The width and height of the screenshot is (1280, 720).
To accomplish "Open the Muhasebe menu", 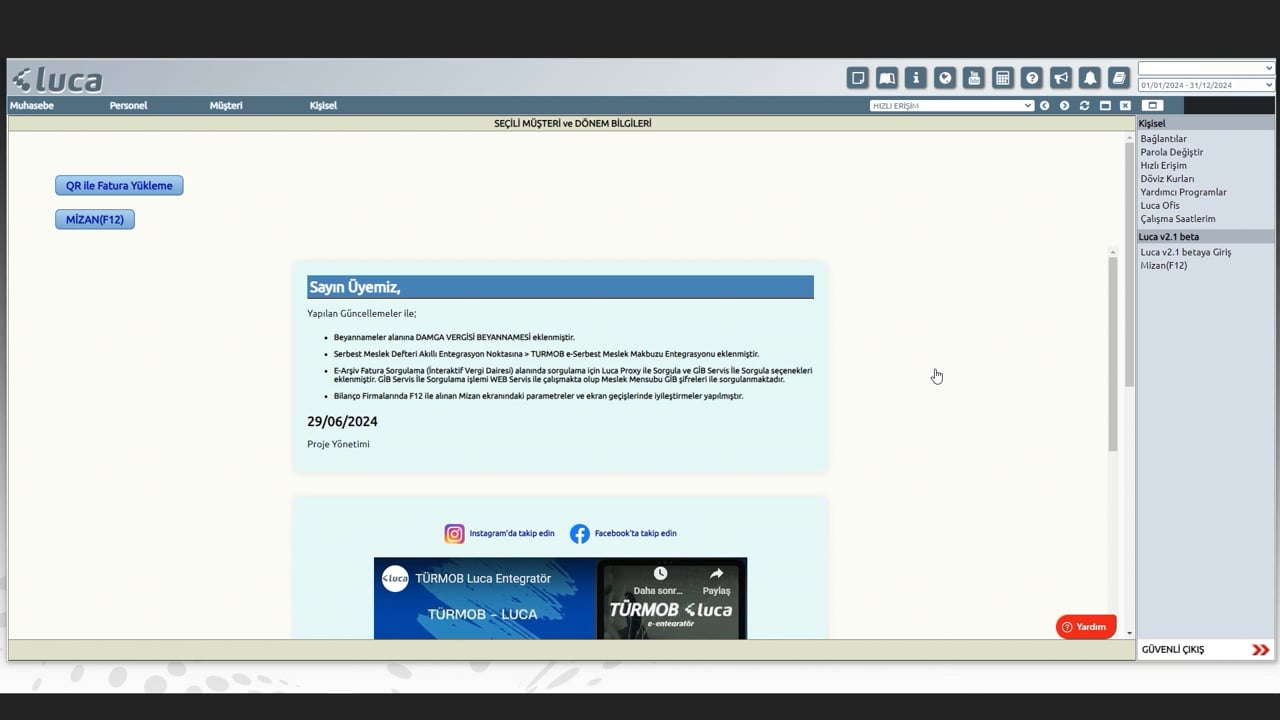I will [32, 106].
